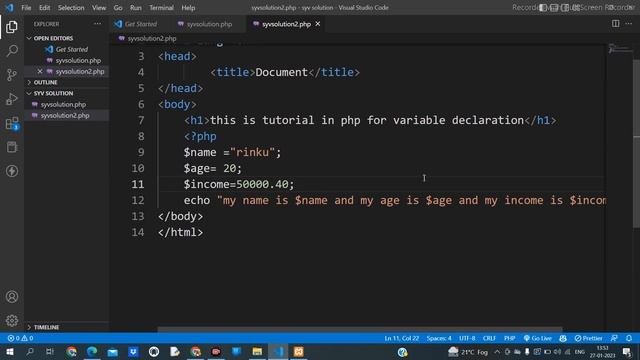The width and height of the screenshot is (640, 360).
Task: Click line number 11 in the gutter
Action: click(x=138, y=184)
